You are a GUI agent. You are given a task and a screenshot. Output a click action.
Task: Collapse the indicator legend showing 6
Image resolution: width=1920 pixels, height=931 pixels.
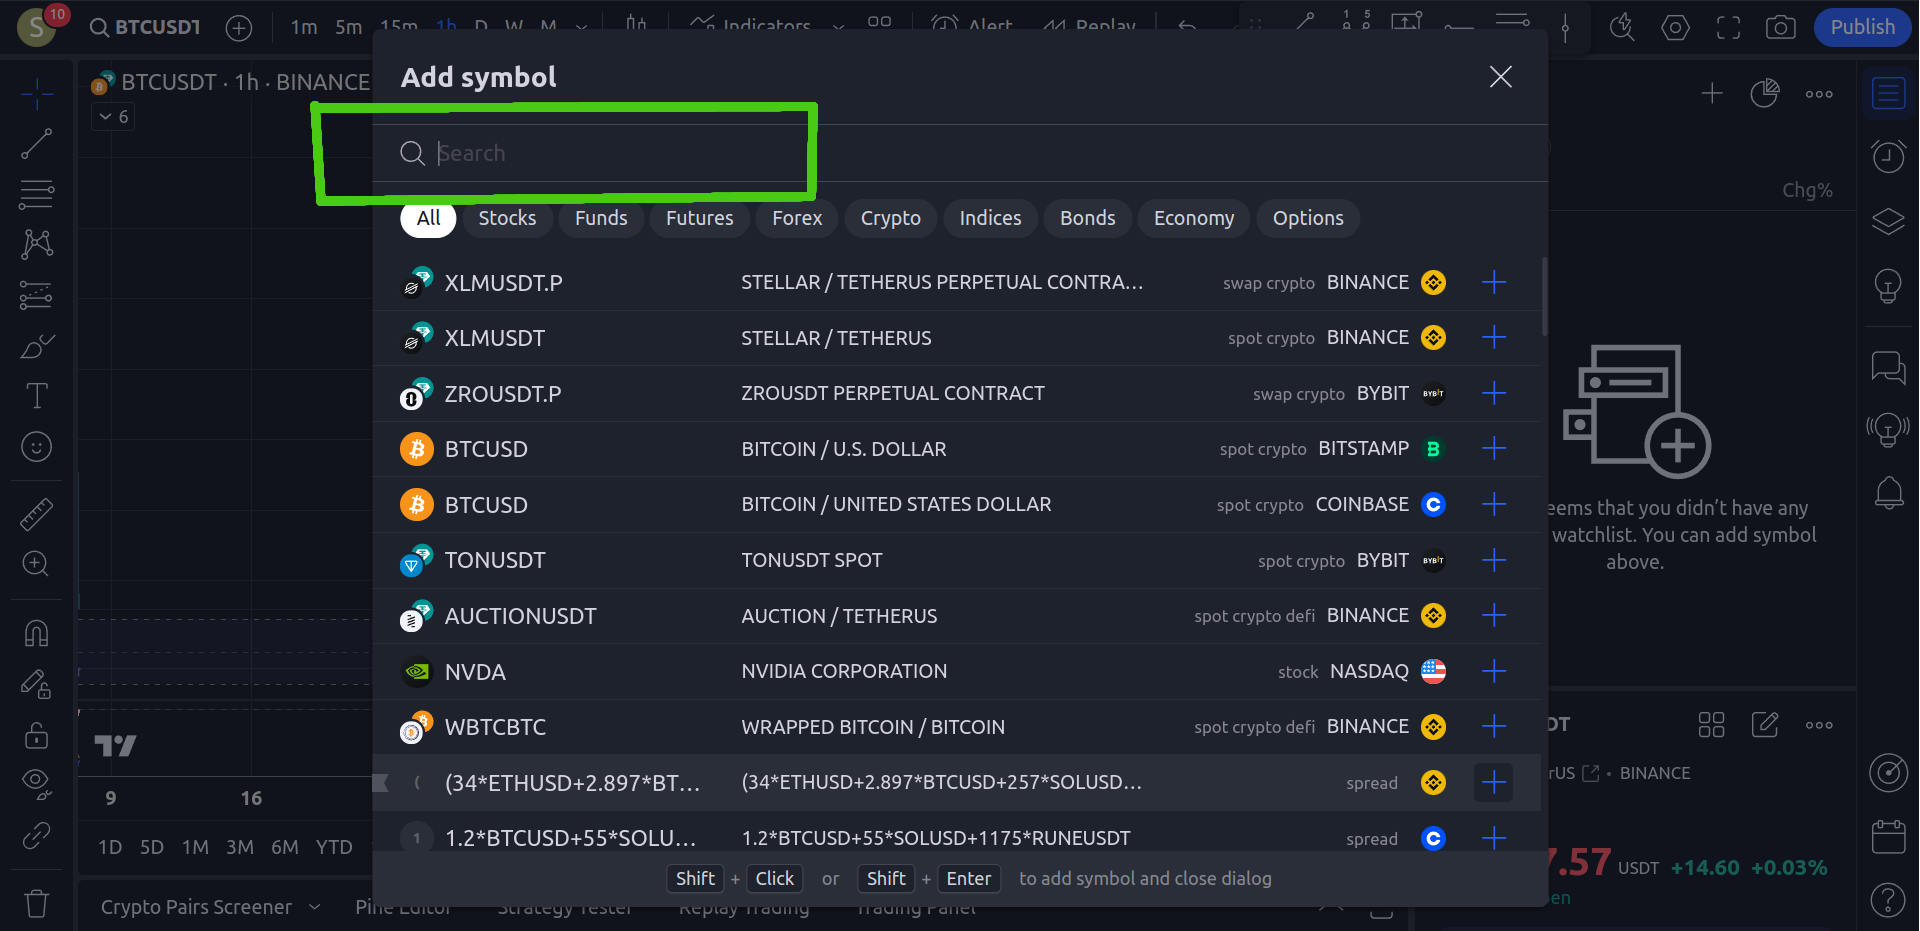105,117
